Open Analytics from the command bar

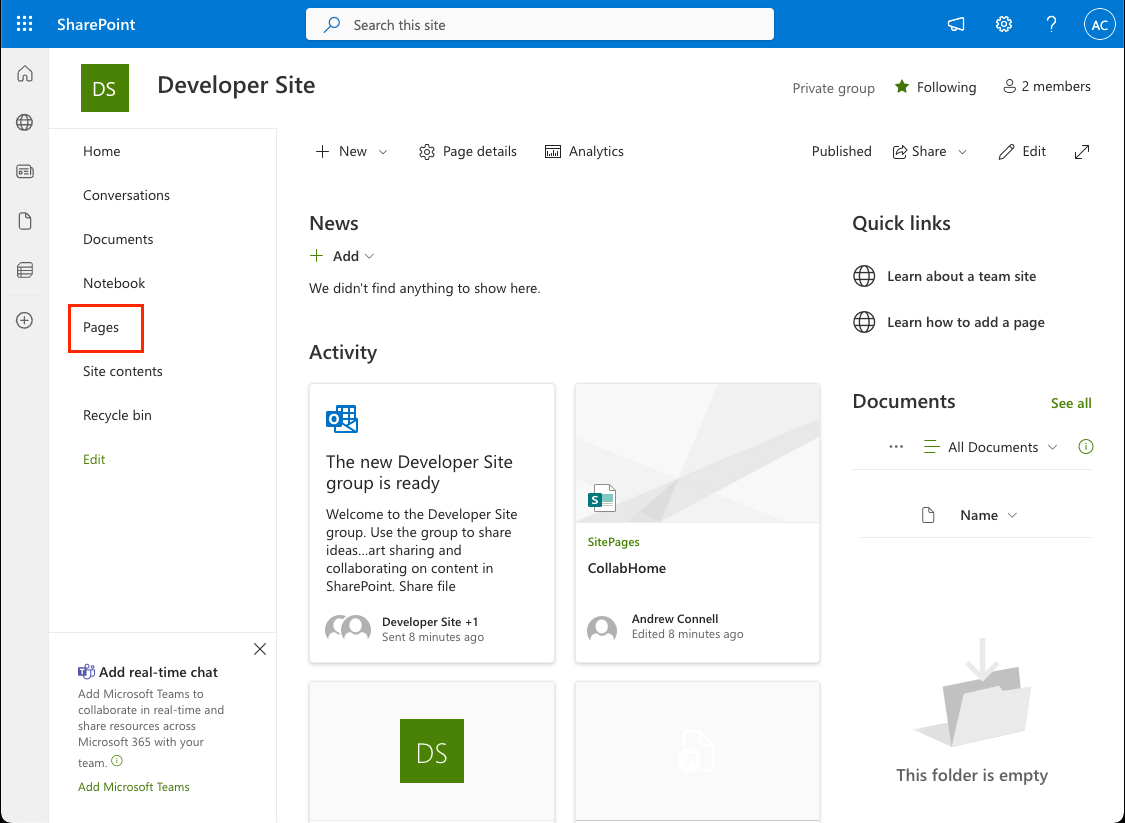[584, 151]
